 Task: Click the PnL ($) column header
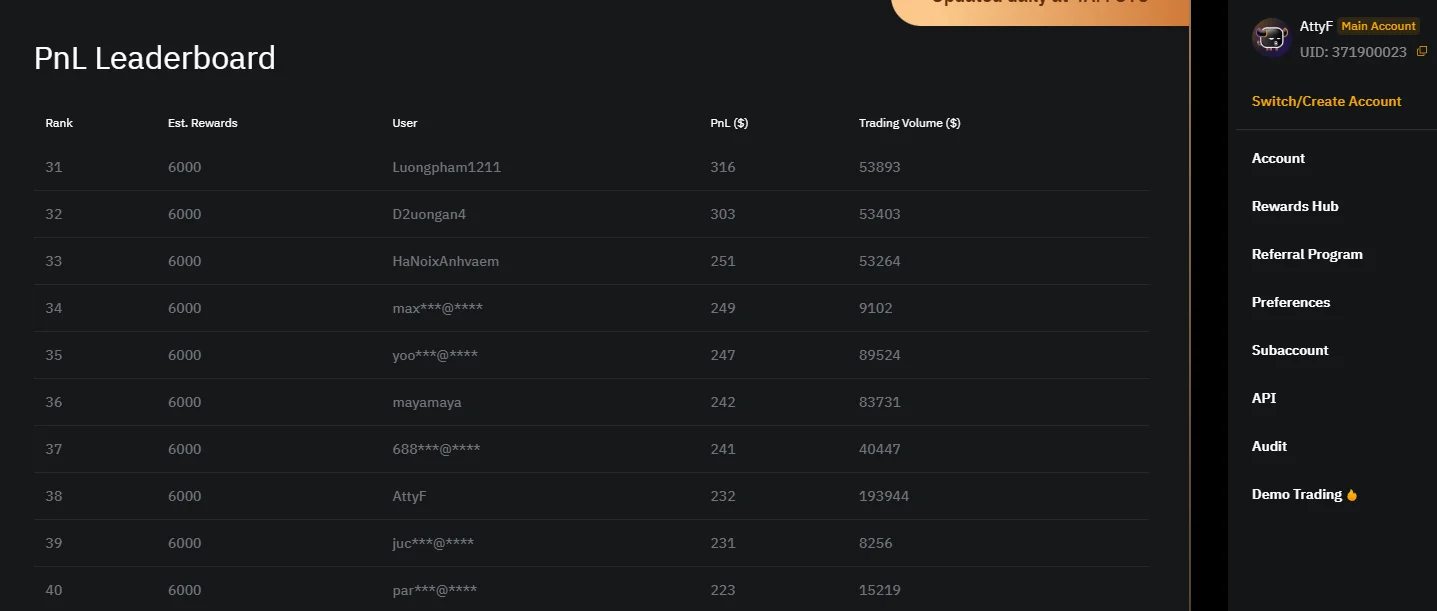click(729, 123)
